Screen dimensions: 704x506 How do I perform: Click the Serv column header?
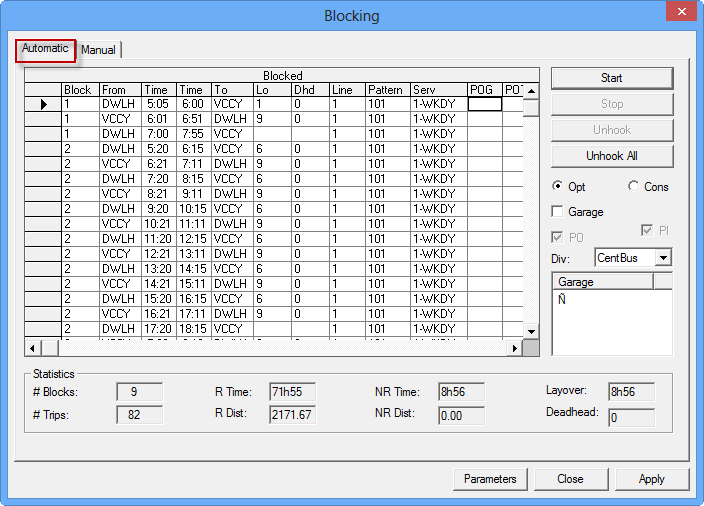pos(439,90)
